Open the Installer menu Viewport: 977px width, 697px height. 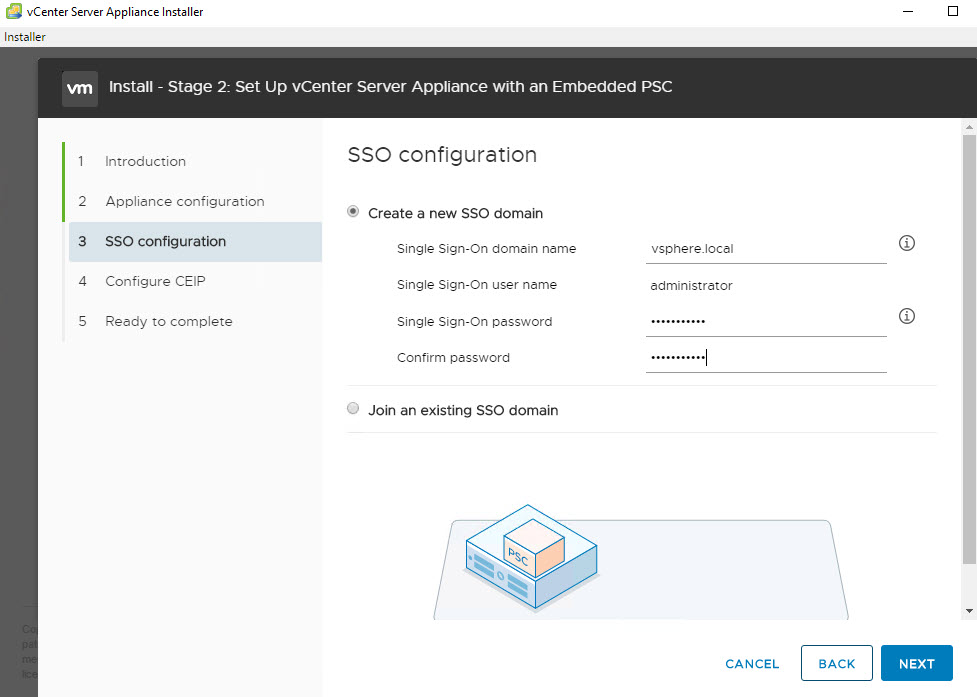[x=25, y=37]
